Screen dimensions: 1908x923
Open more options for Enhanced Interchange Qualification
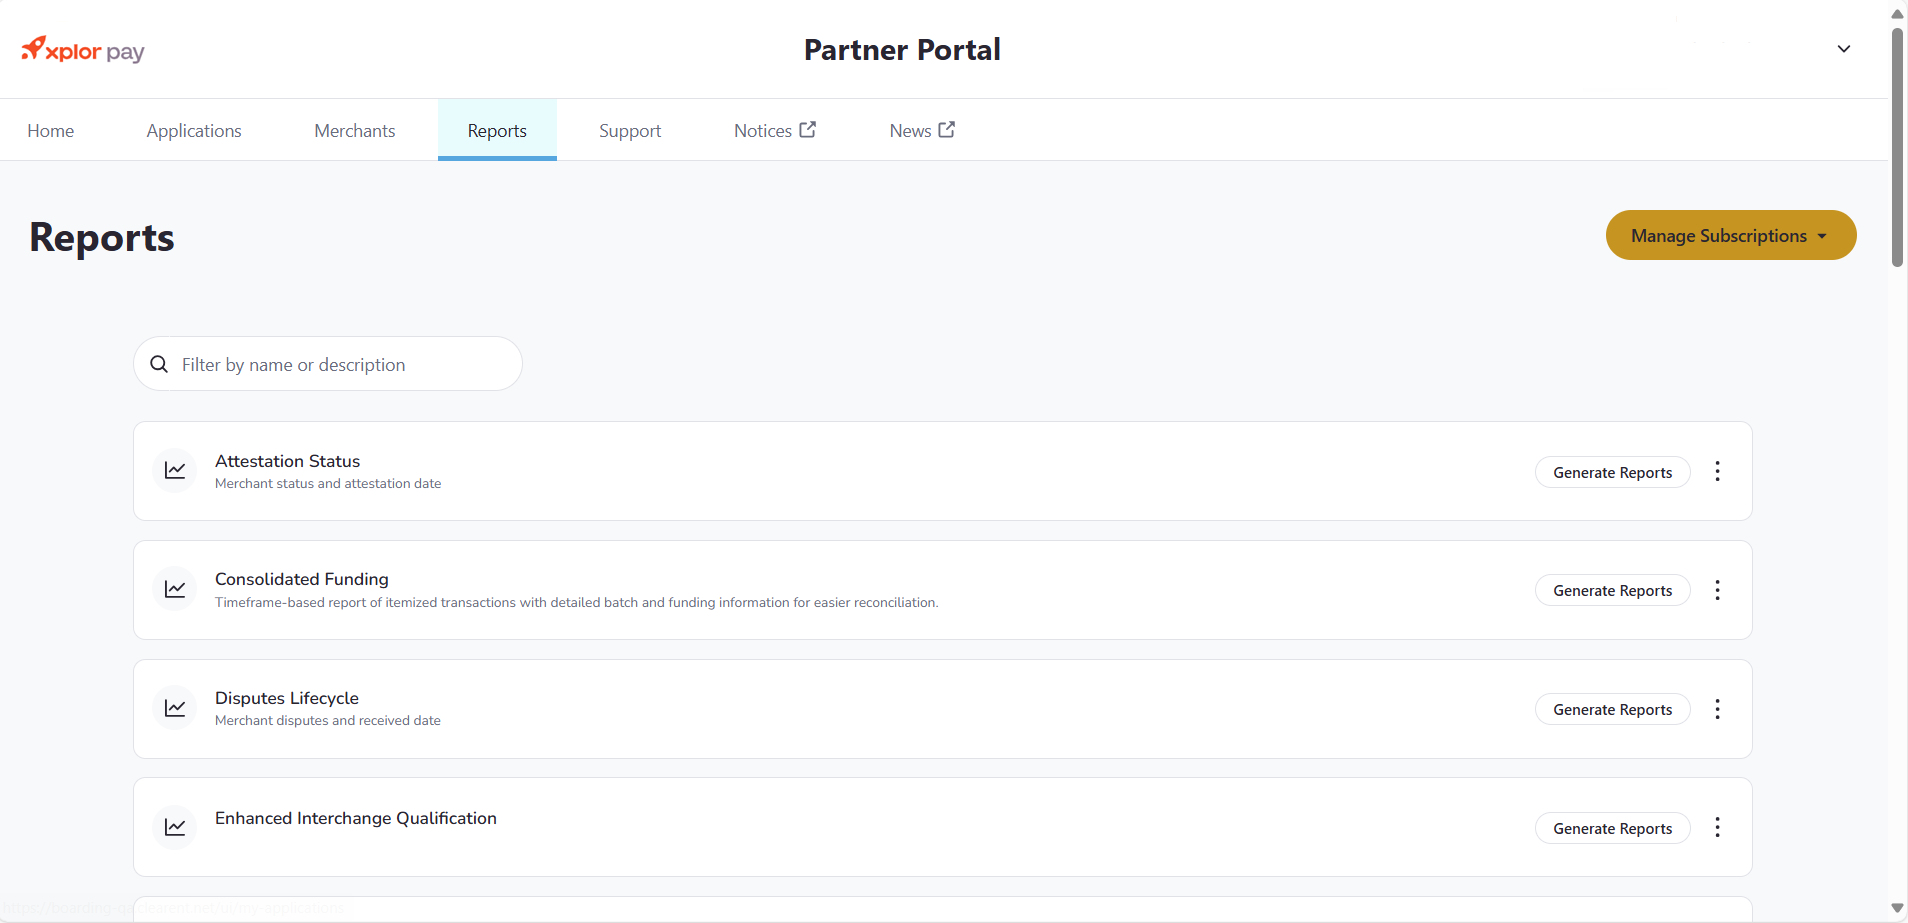coord(1717,827)
